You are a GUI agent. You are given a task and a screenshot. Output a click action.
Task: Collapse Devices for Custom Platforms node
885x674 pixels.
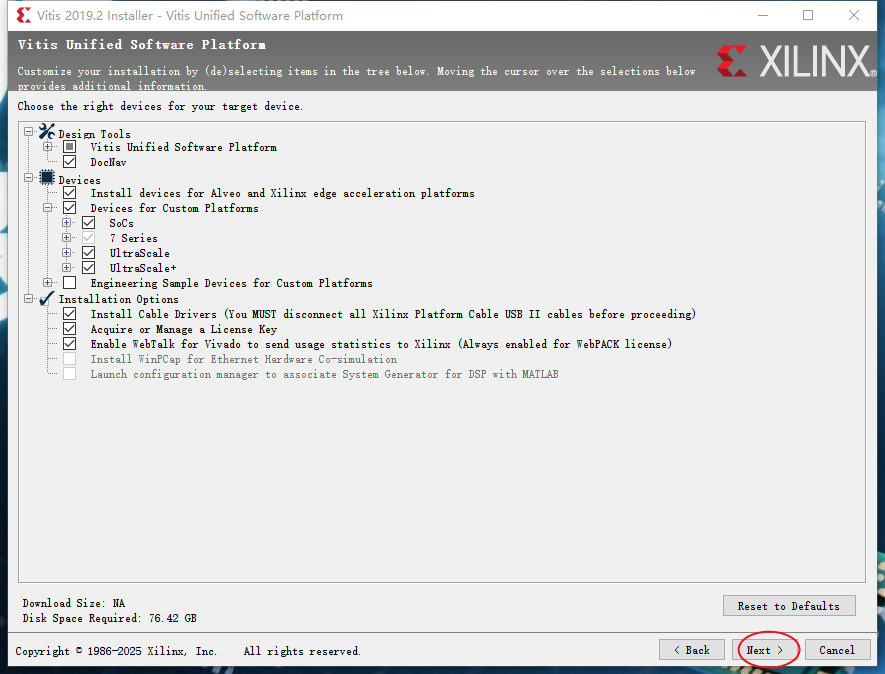click(x=47, y=208)
